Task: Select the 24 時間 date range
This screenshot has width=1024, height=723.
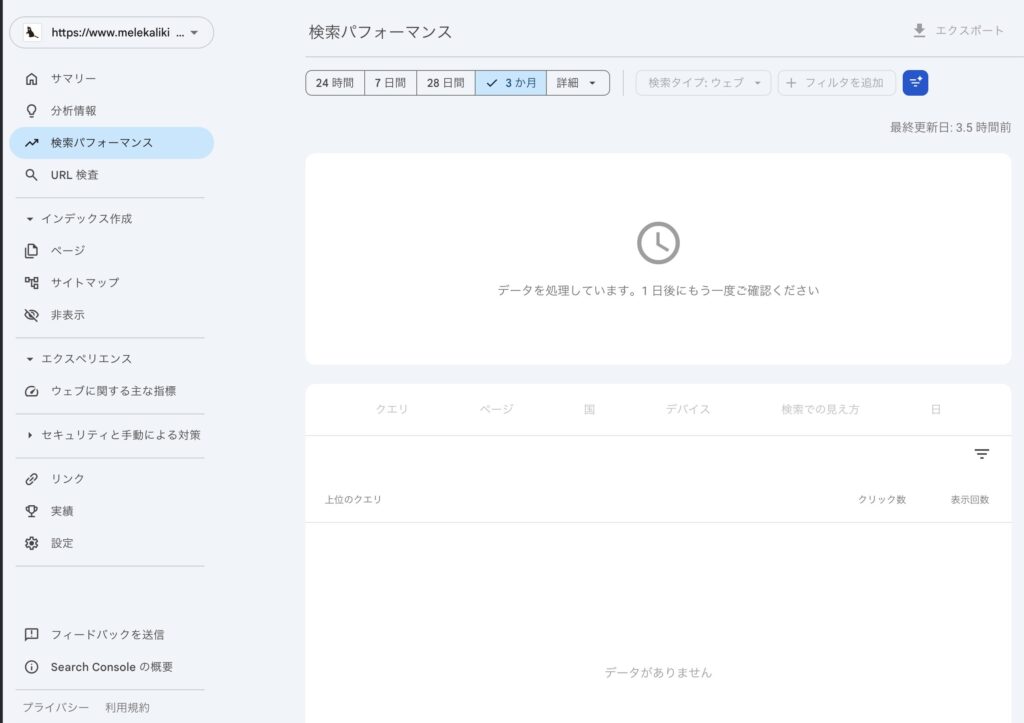Action: click(335, 83)
